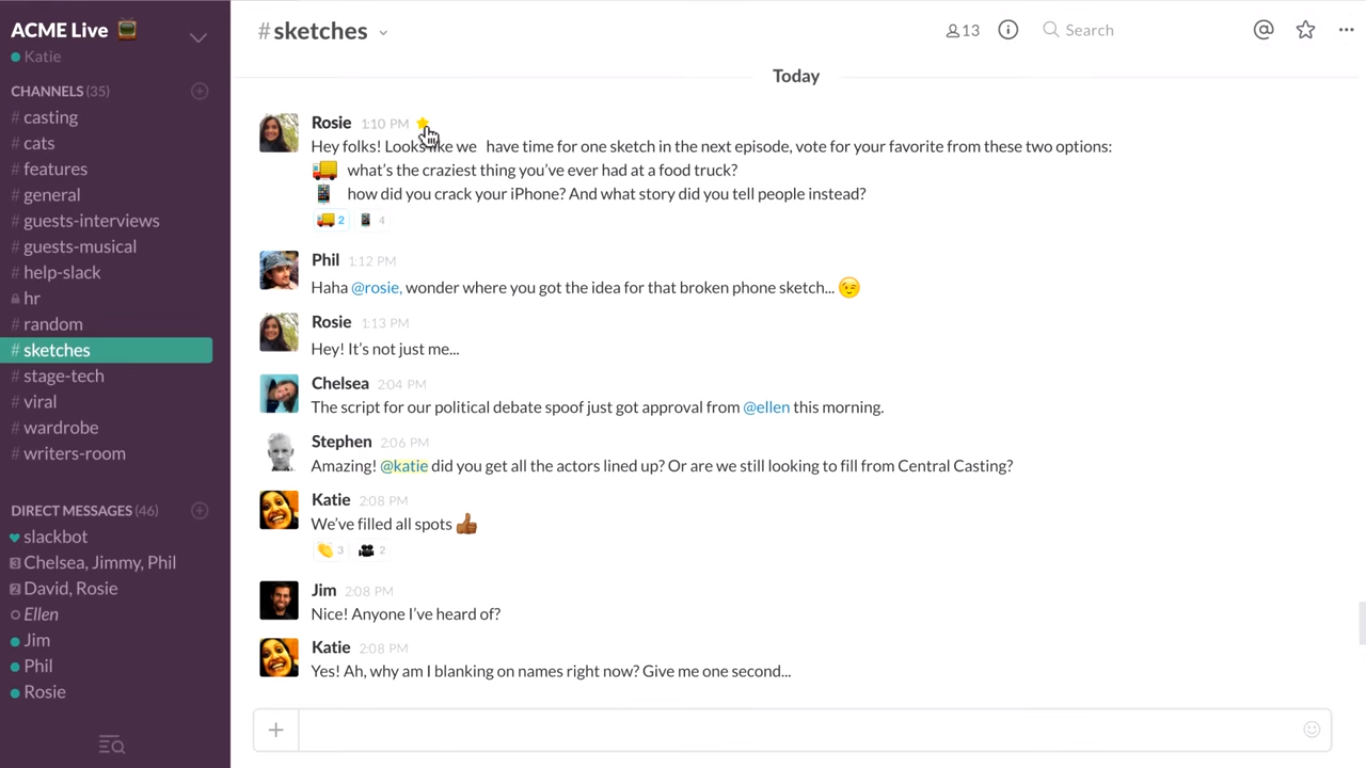Open the emoji picker in message box
This screenshot has height=768, width=1366.
pos(1312,729)
